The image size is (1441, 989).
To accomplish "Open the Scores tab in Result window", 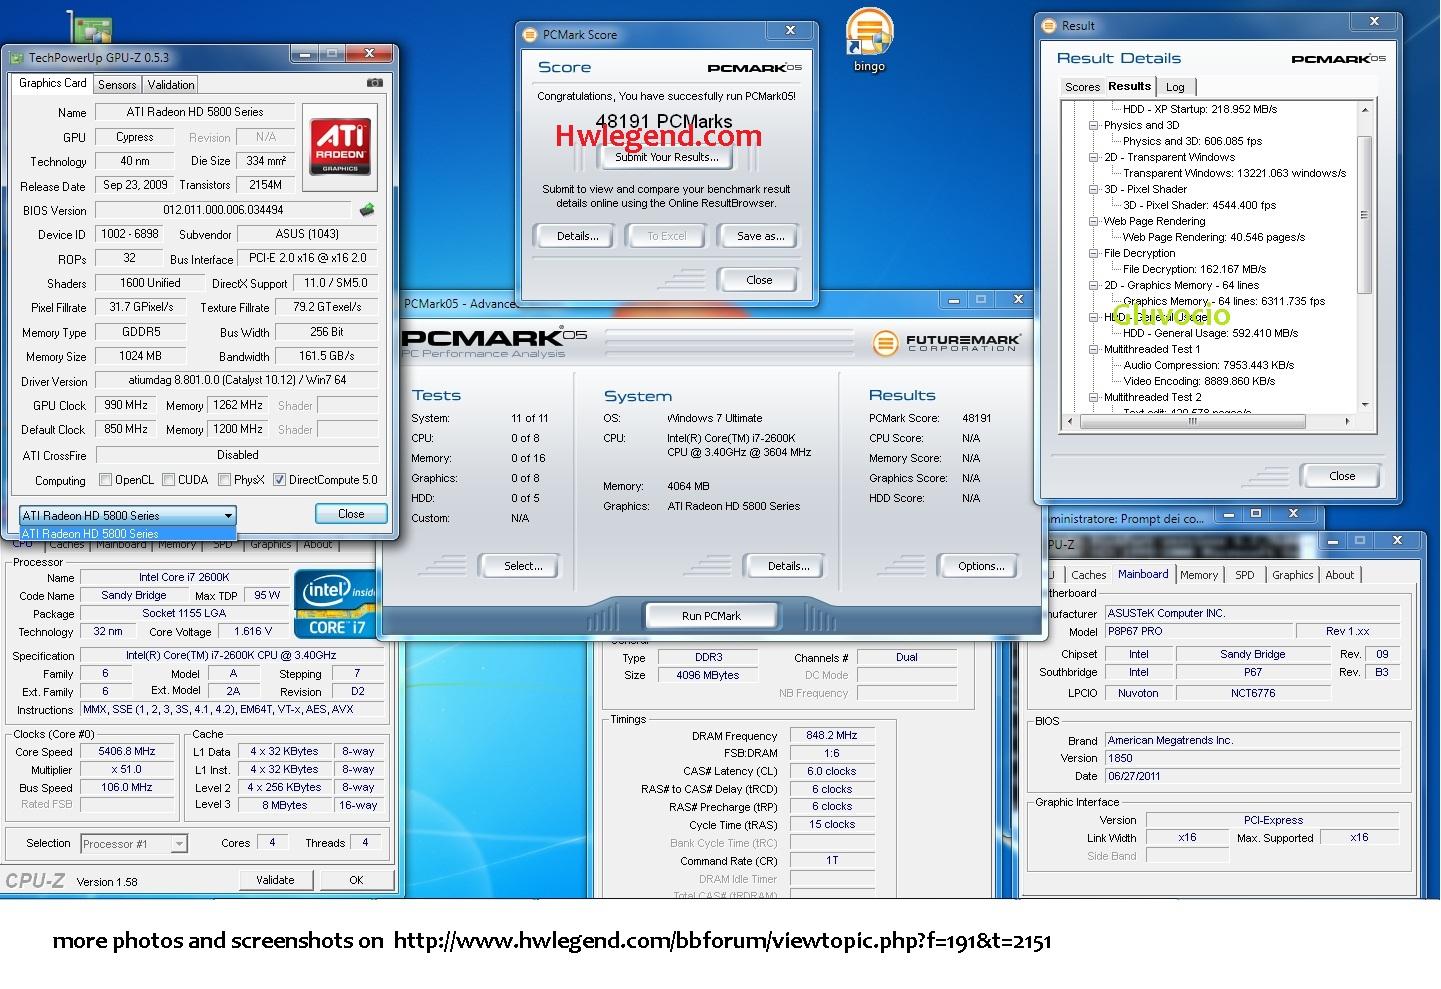I will tap(1082, 87).
